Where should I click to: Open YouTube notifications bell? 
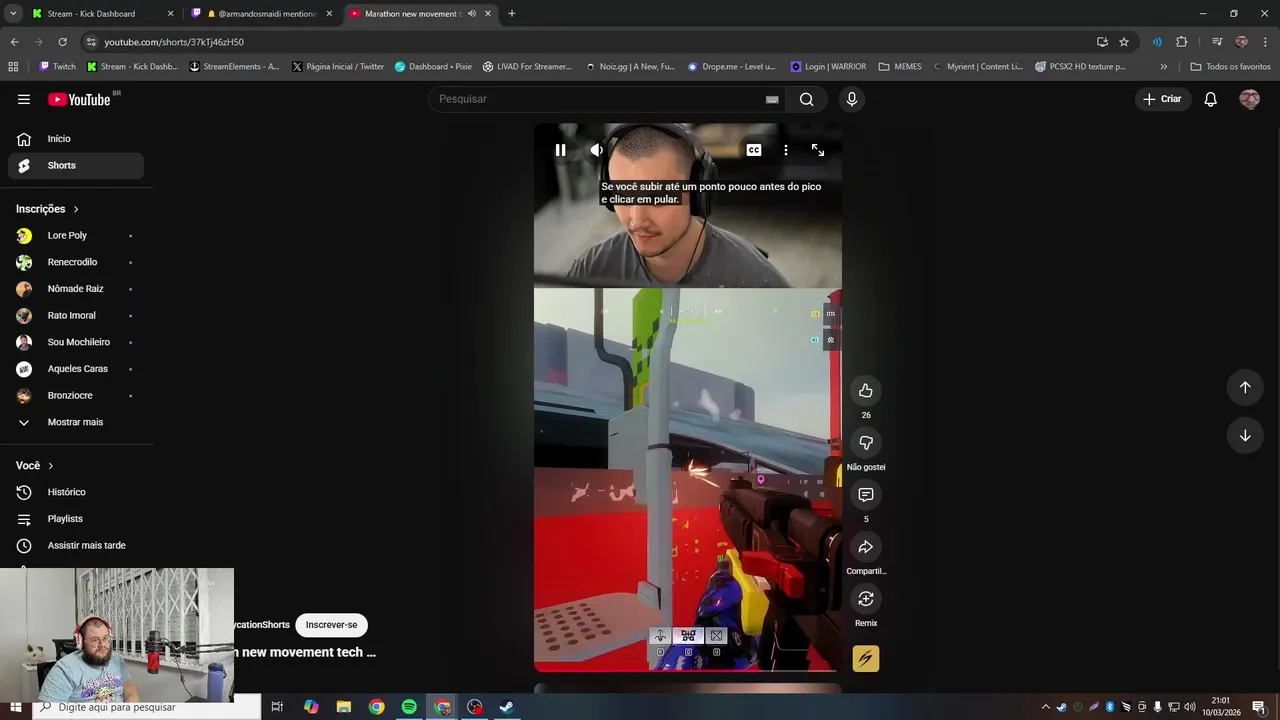pyautogui.click(x=1210, y=99)
